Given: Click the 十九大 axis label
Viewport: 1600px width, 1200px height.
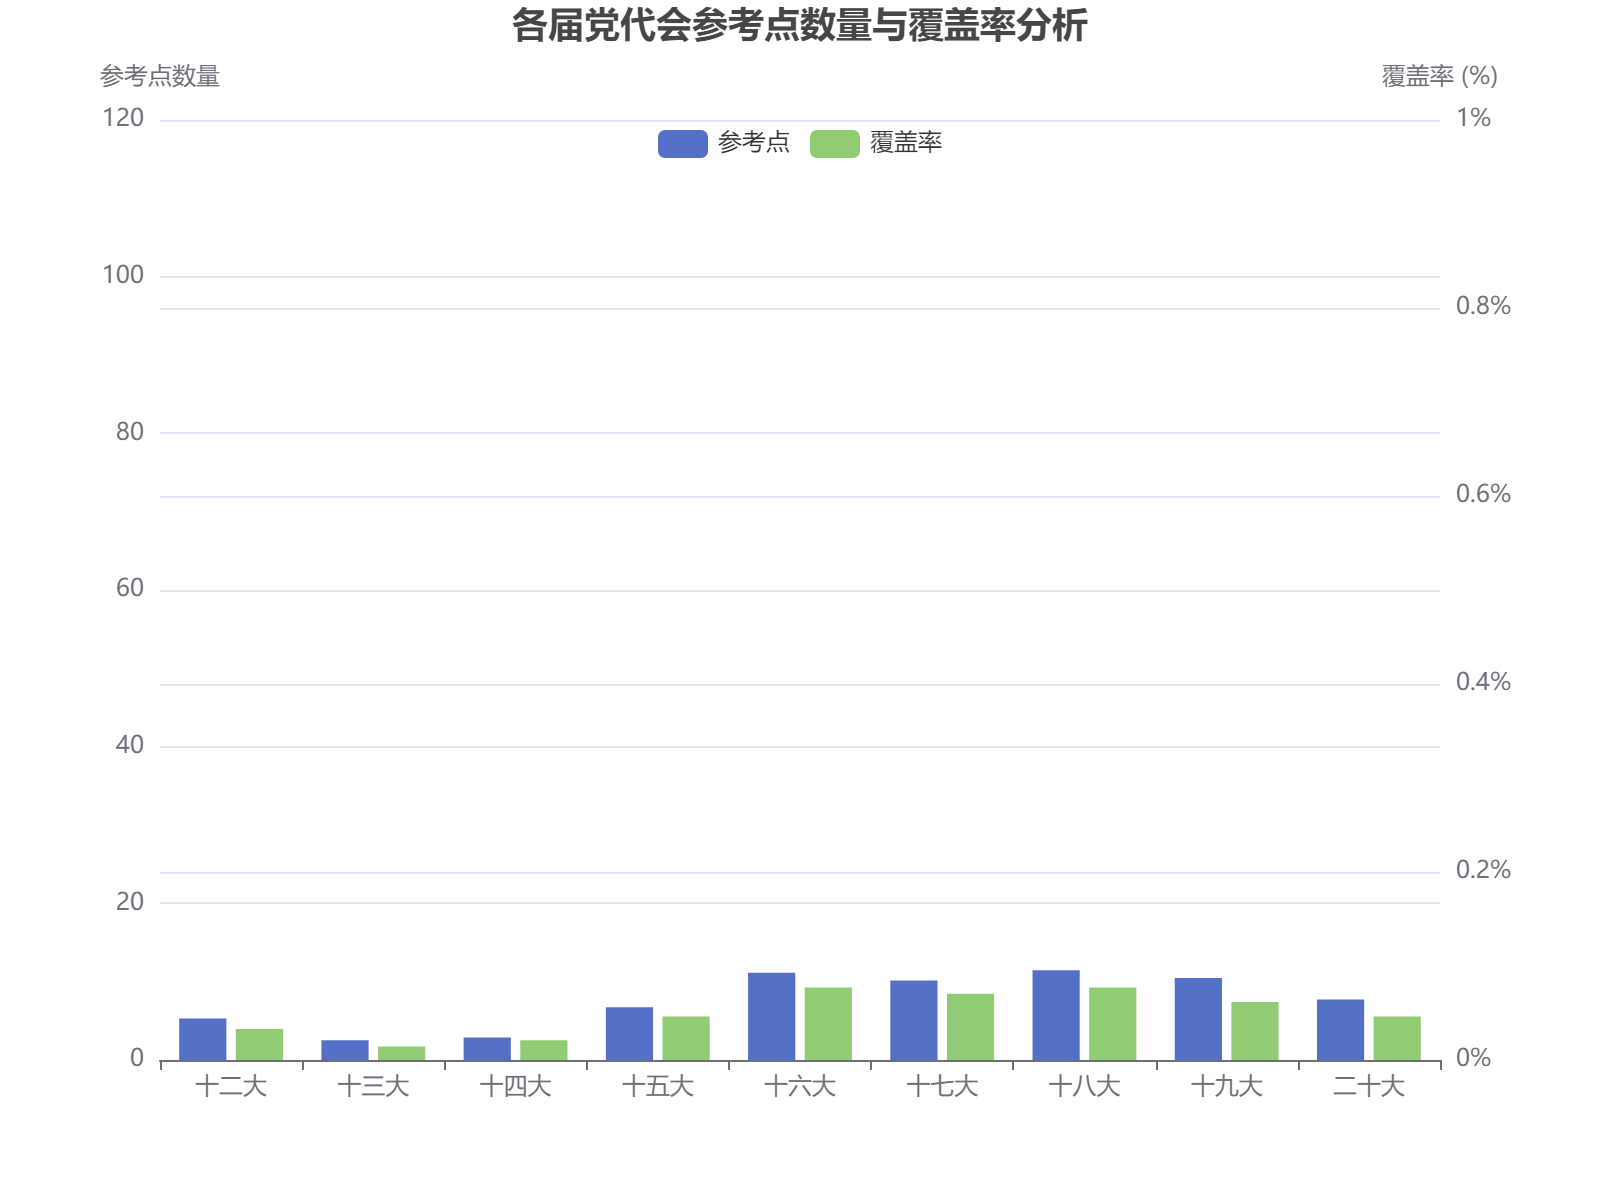Looking at the screenshot, I should pyautogui.click(x=1229, y=1086).
